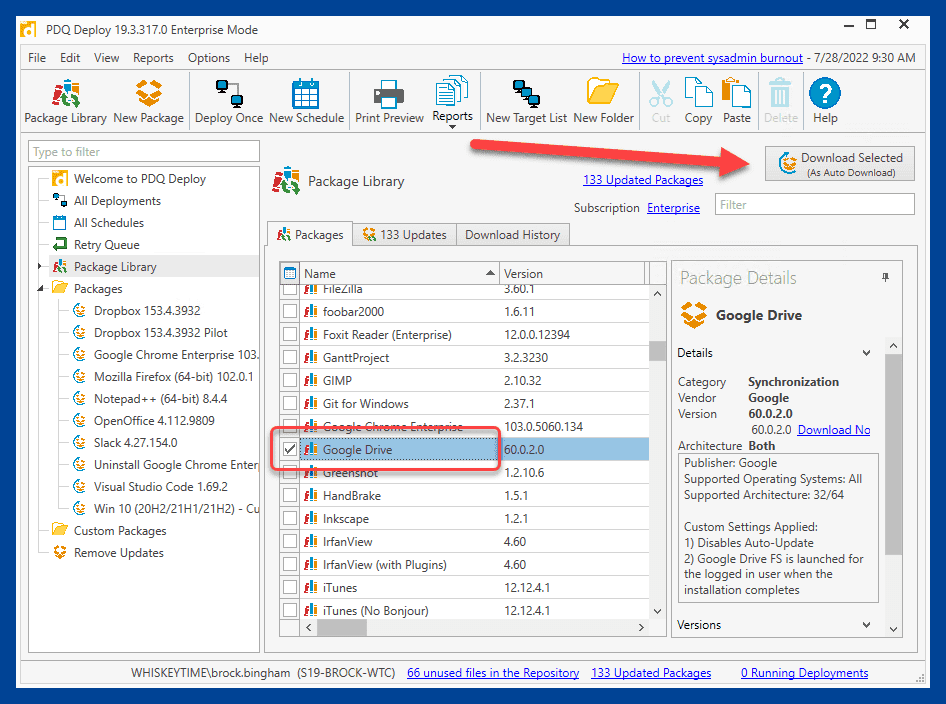This screenshot has width=946, height=704.
Task: Check the GanttProject checkbox
Action: point(290,357)
